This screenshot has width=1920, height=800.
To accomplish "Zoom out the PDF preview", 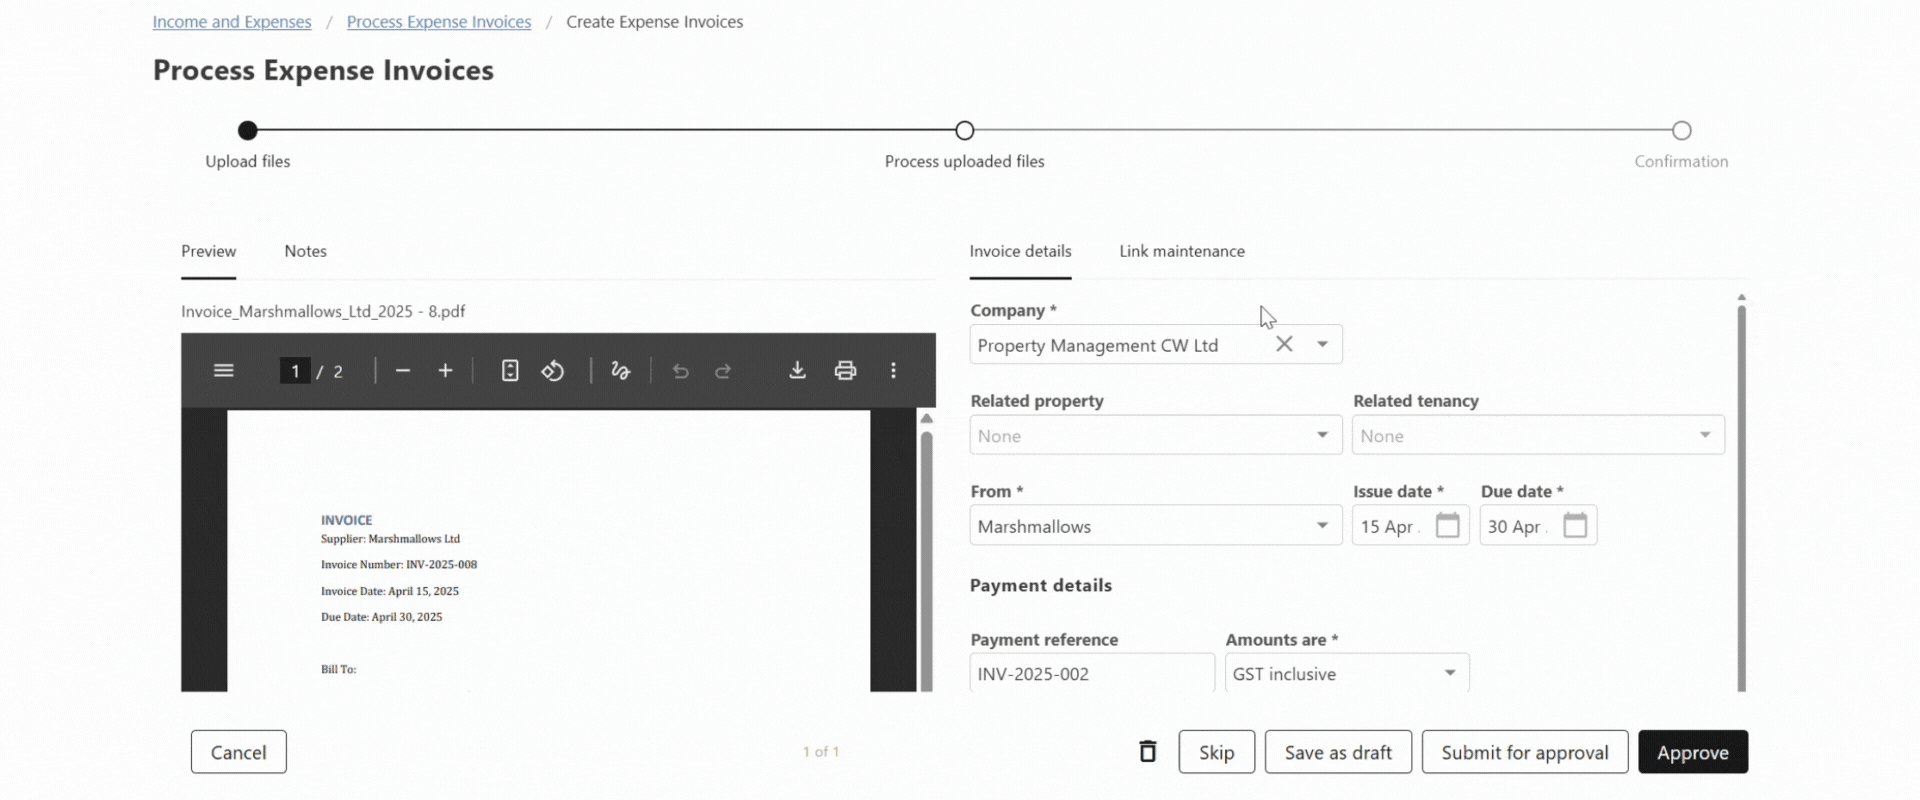I will tap(403, 371).
